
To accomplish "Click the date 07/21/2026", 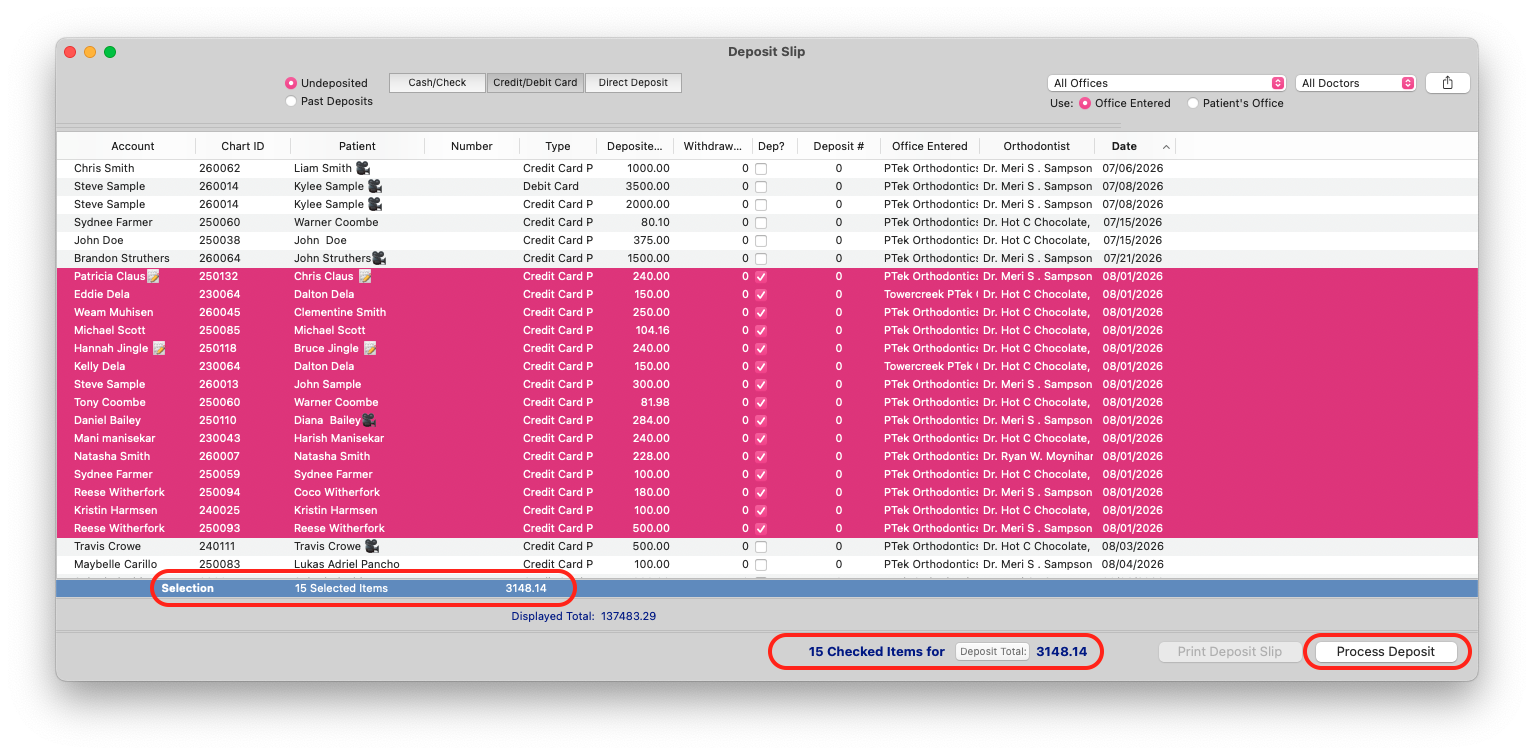I will tap(1132, 258).
